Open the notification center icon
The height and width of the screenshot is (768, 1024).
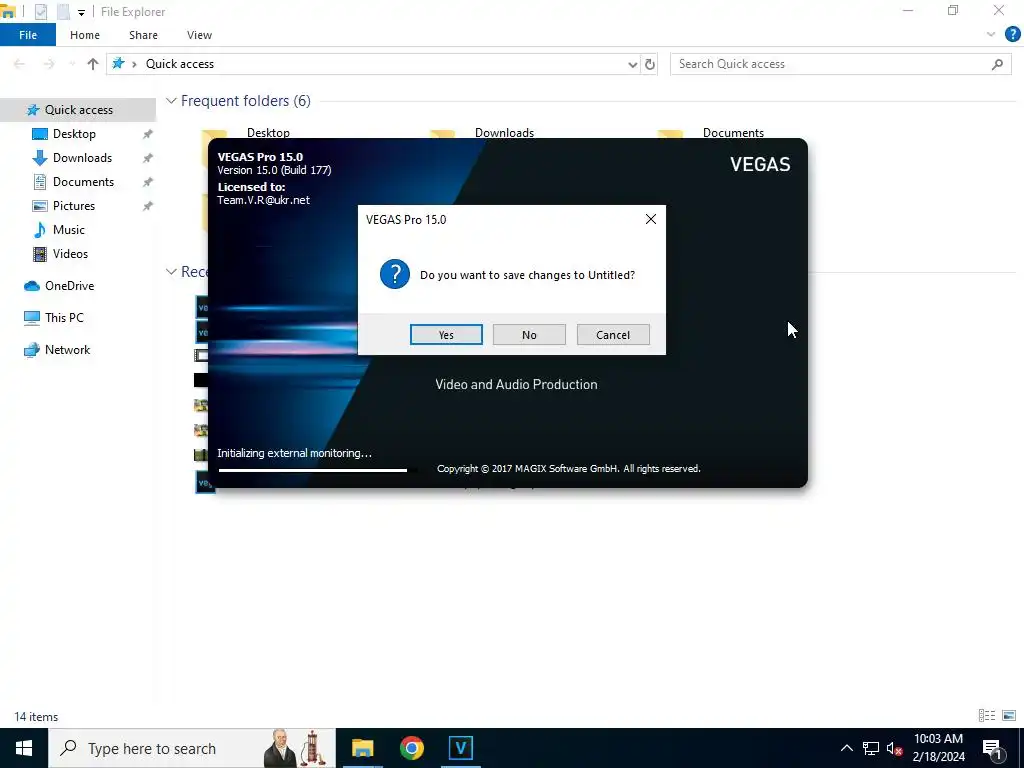click(992, 748)
